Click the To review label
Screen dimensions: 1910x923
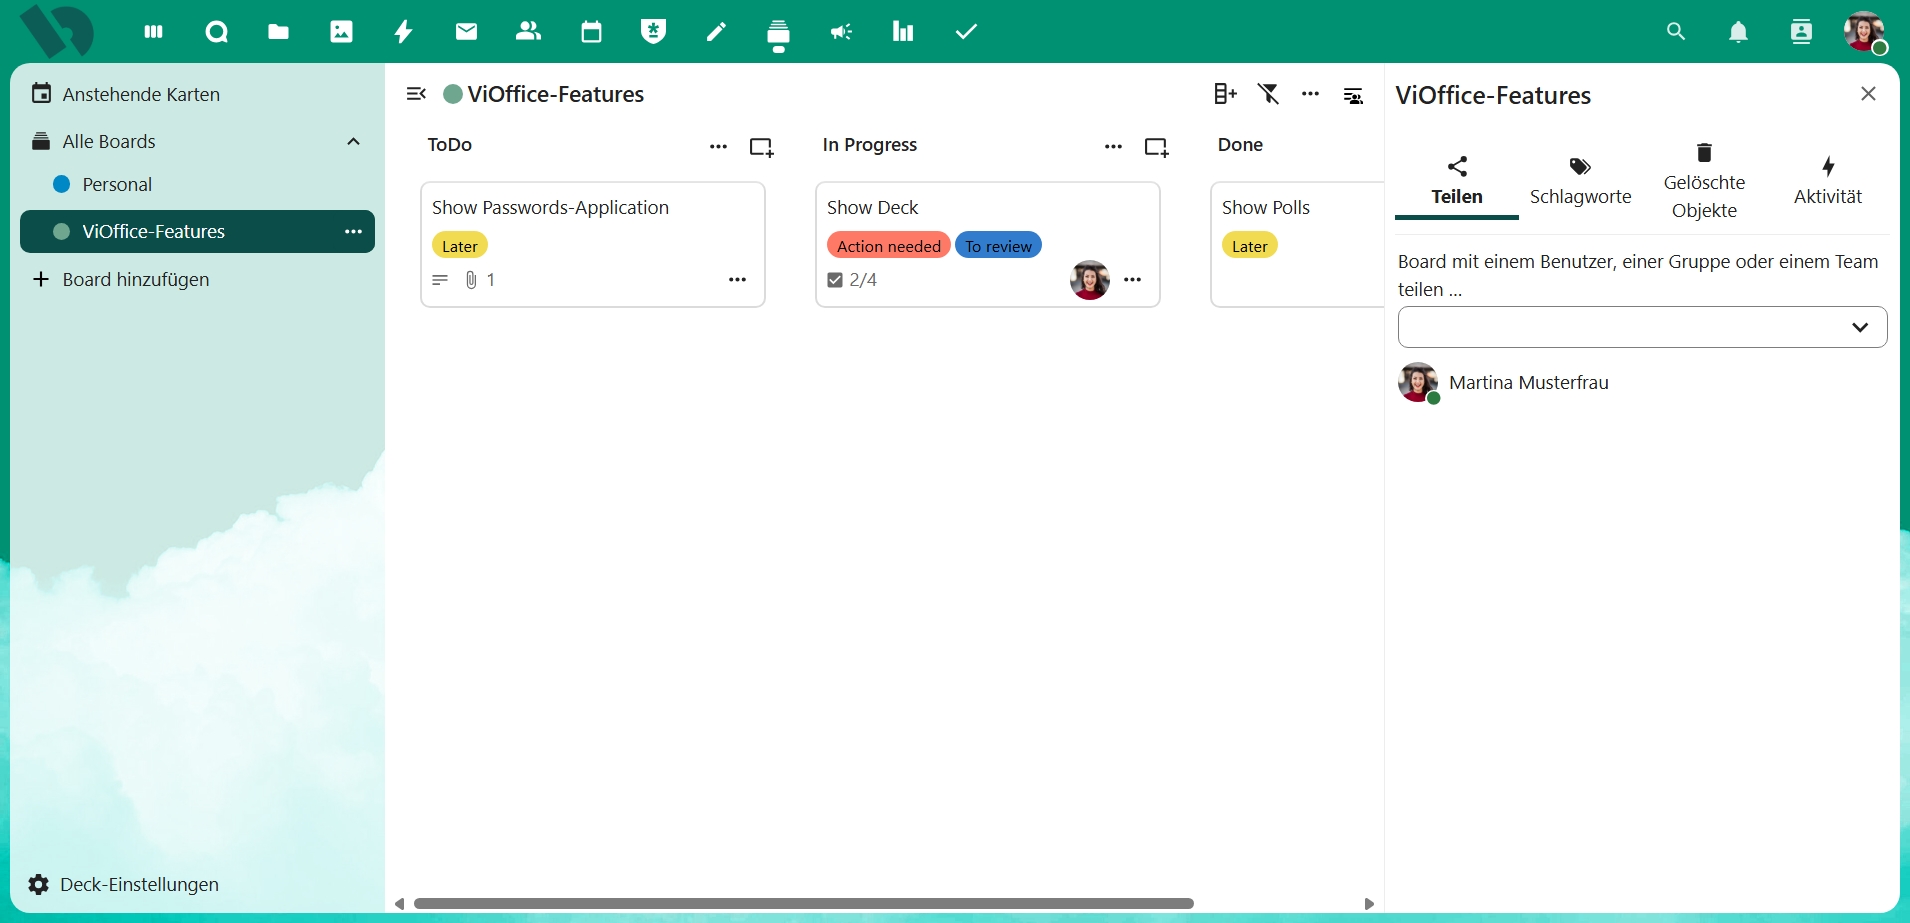(998, 246)
